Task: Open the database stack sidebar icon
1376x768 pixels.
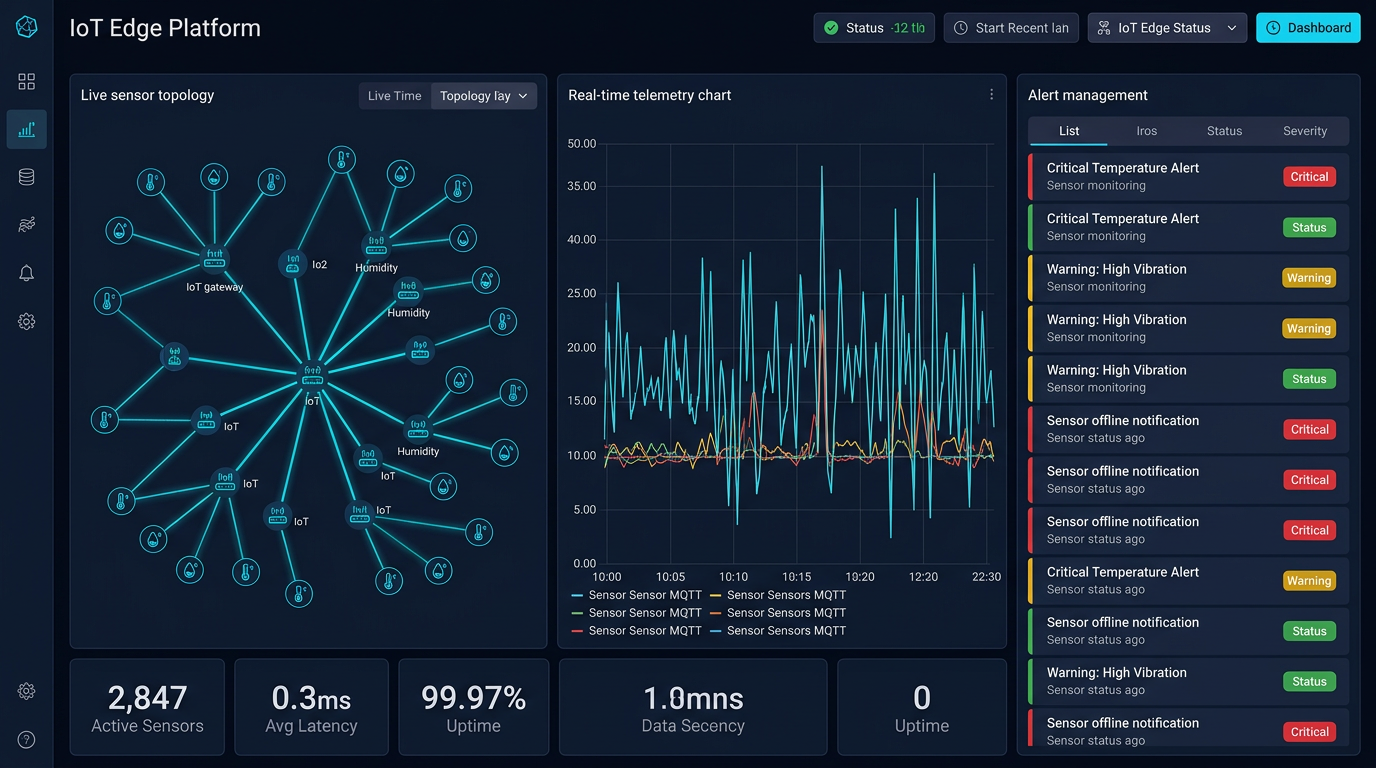Action: [x=27, y=177]
